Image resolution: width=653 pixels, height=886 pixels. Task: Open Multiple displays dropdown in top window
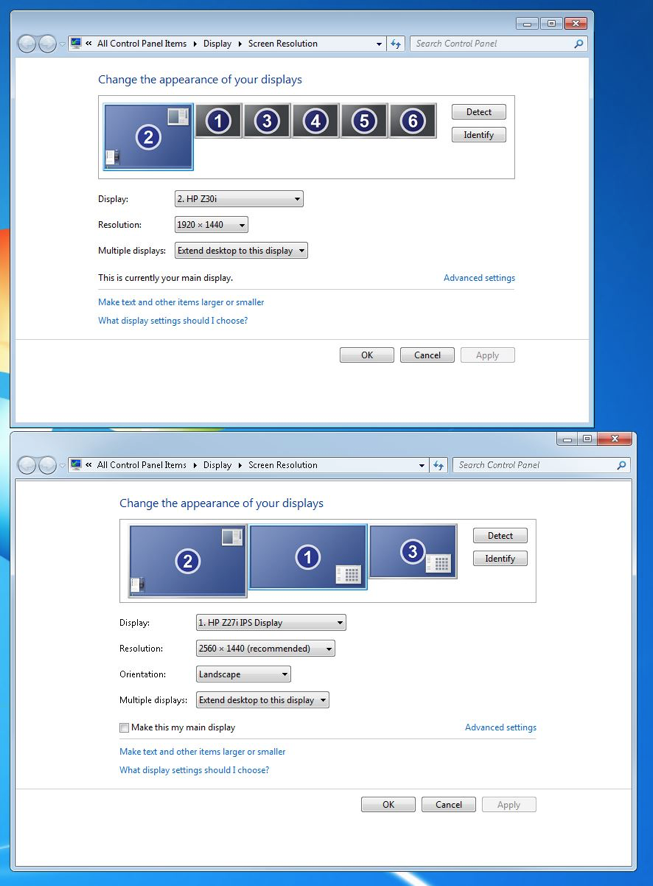pos(241,251)
